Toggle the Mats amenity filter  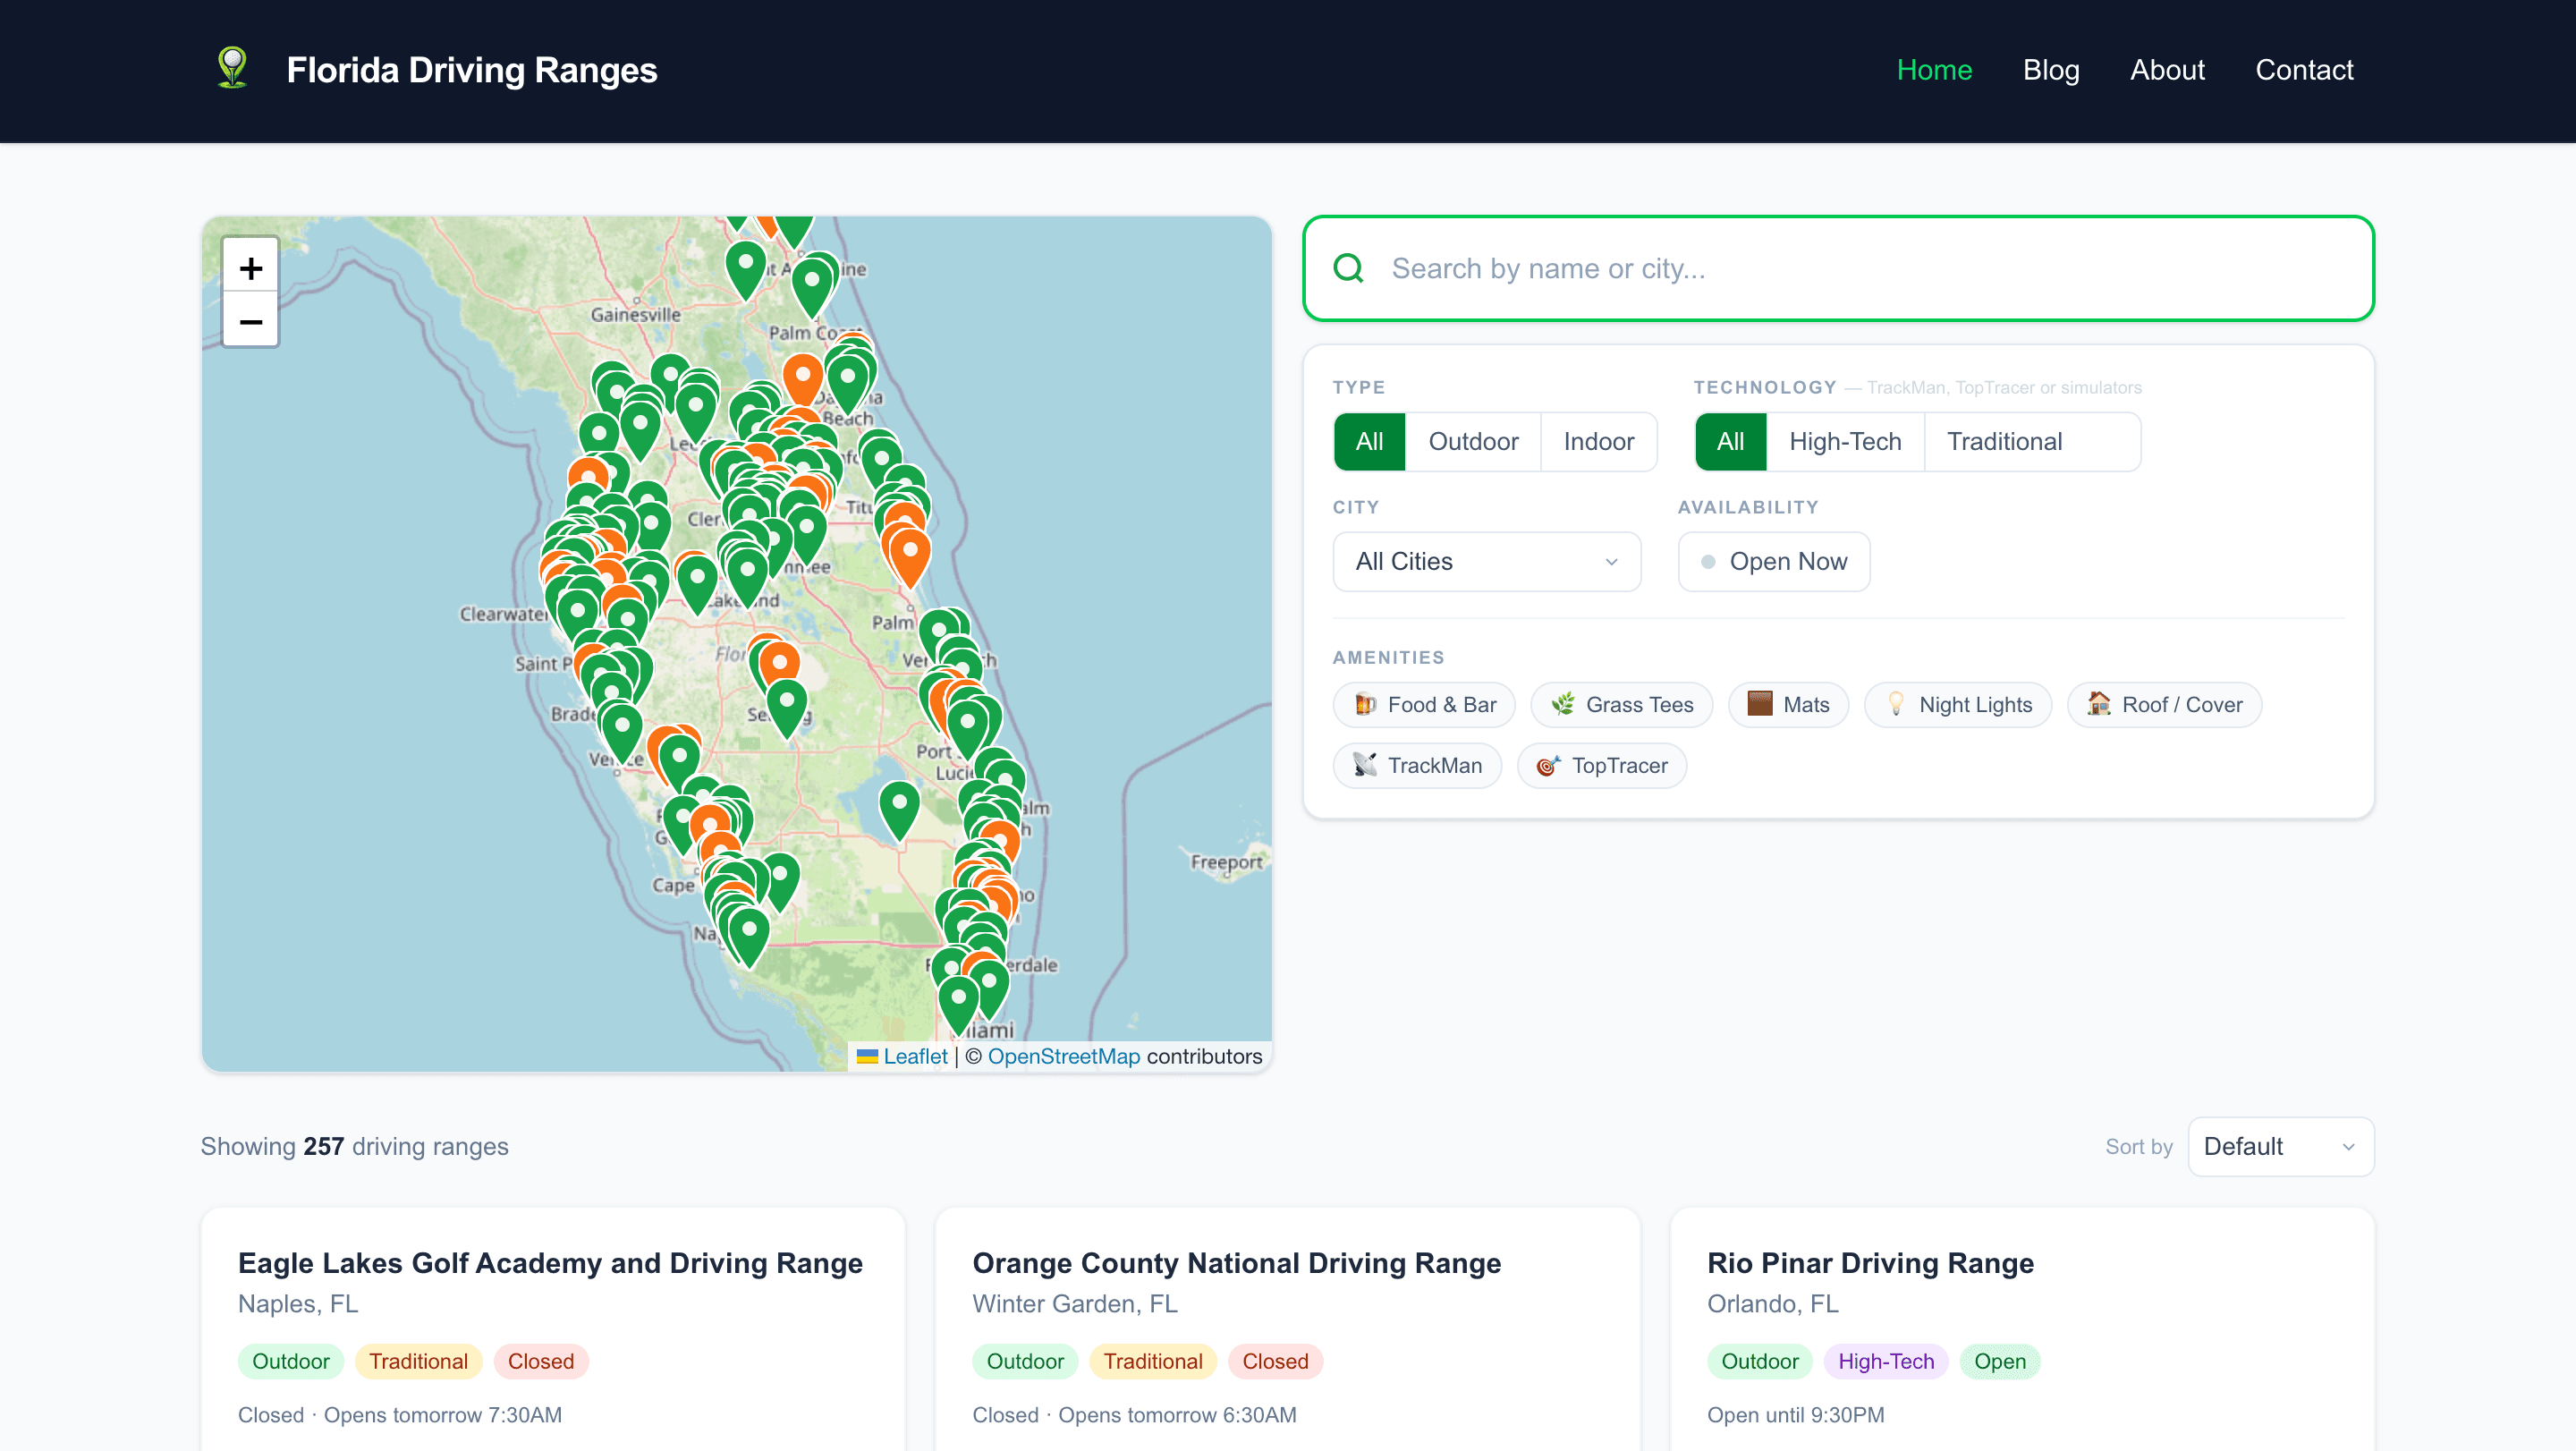pyautogui.click(x=1787, y=704)
